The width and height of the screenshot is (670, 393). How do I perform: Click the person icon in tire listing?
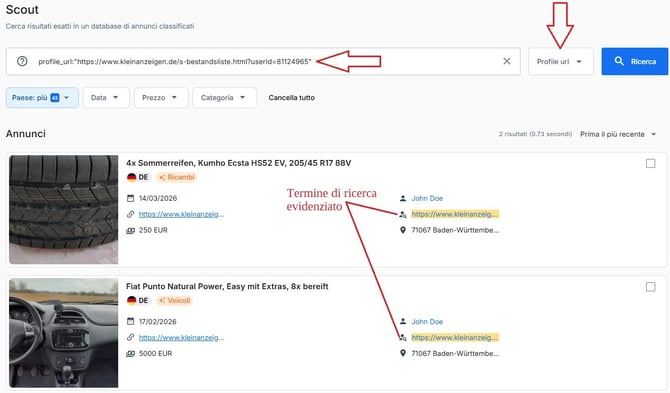click(403, 198)
